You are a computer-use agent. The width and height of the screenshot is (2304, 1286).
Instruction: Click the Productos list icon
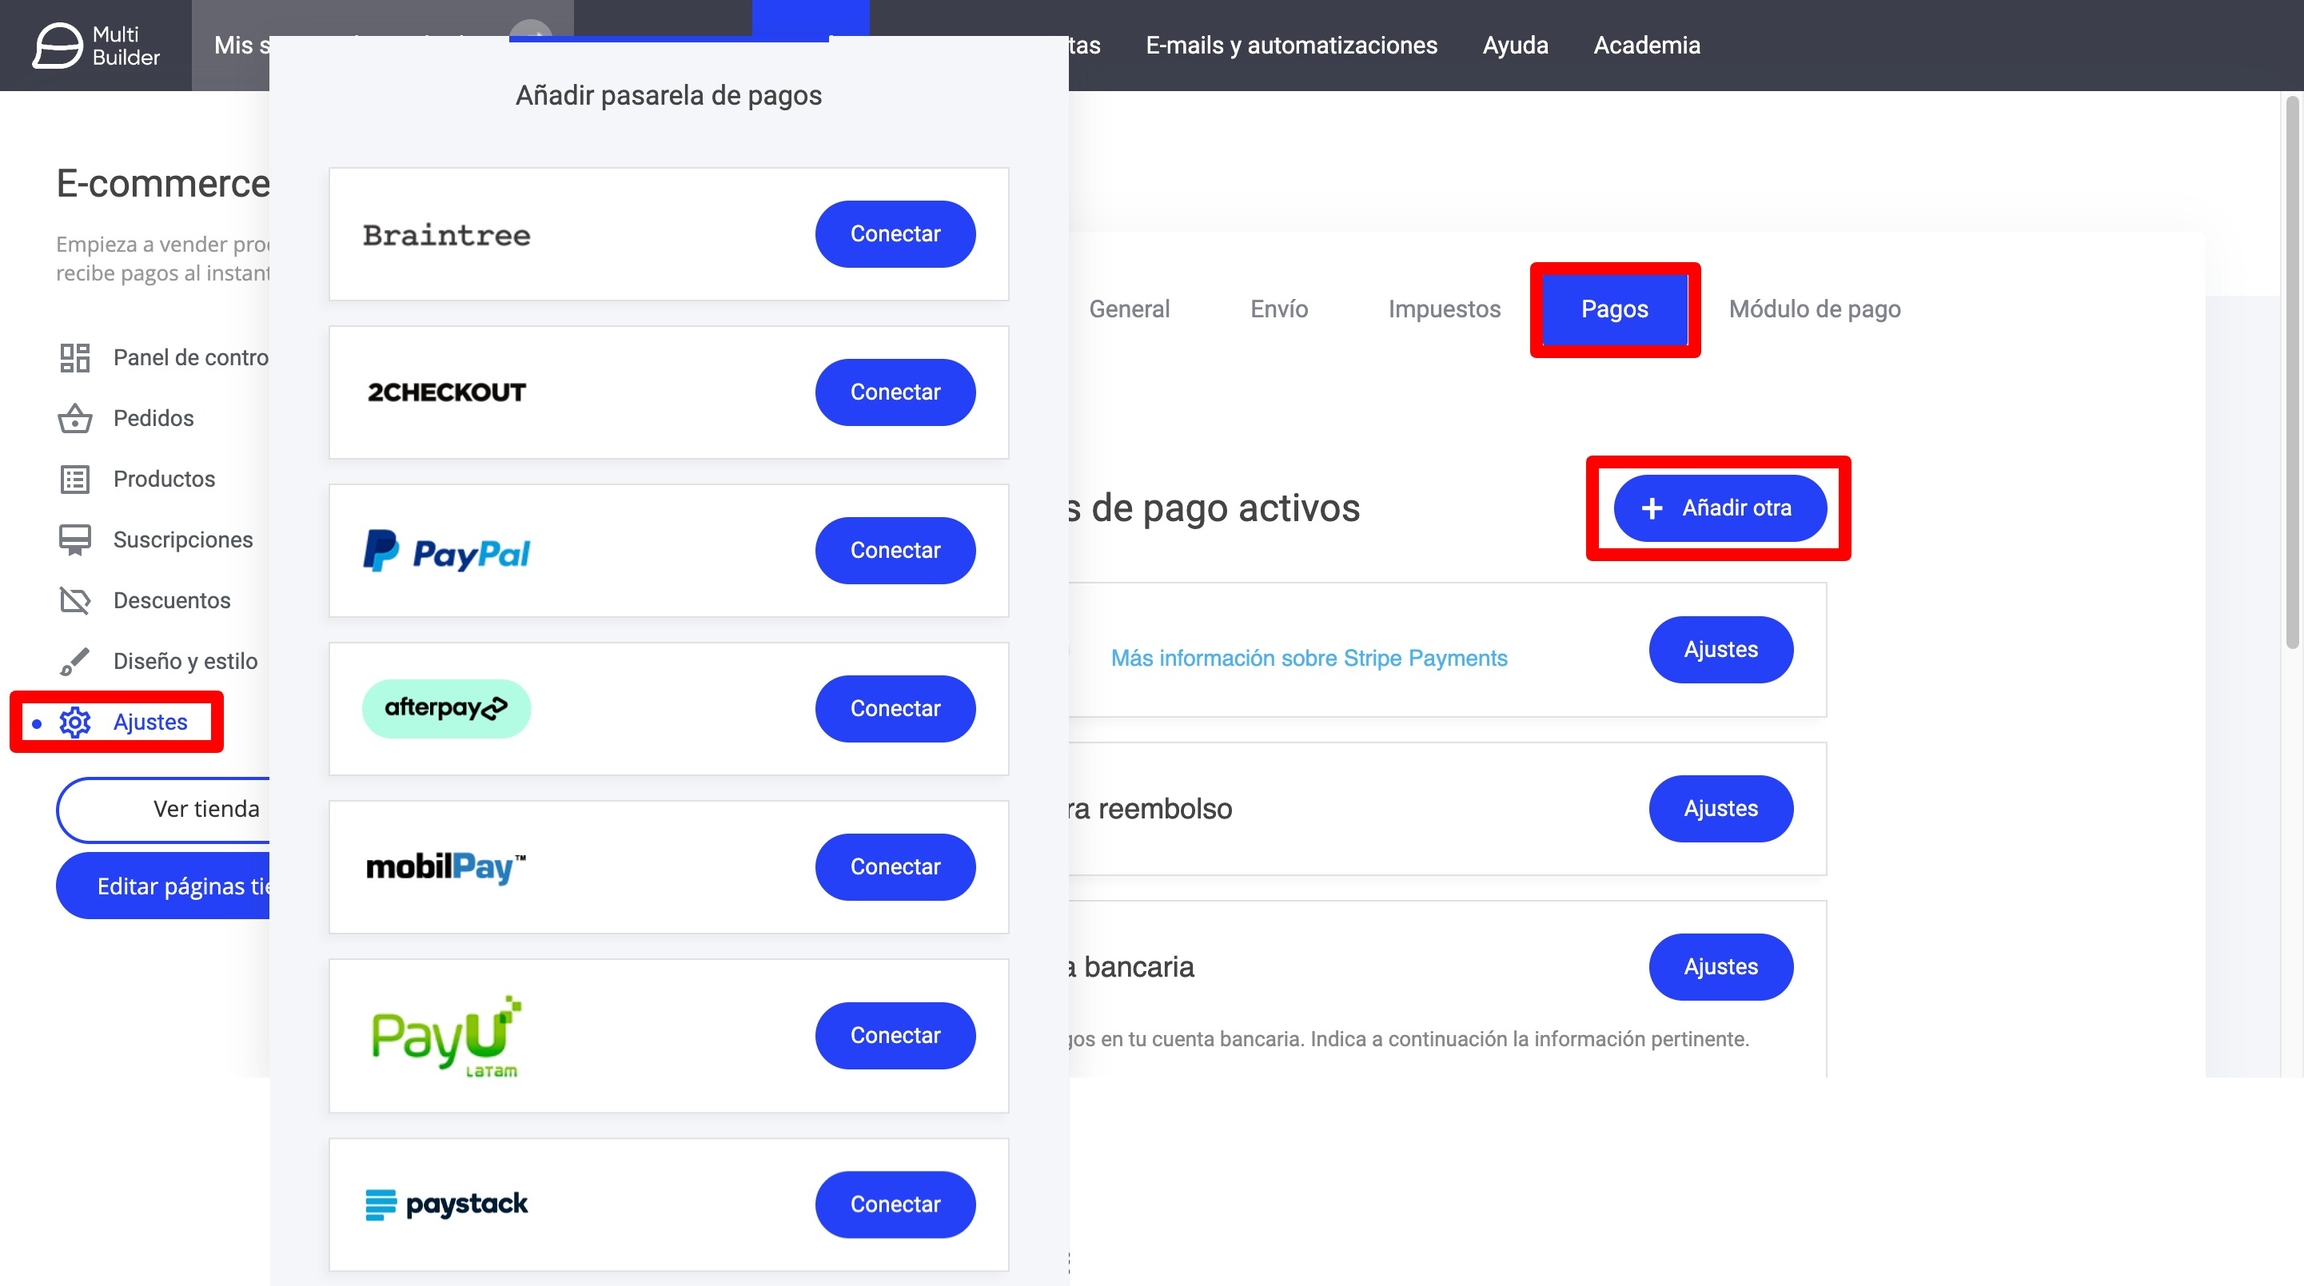pyautogui.click(x=75, y=479)
